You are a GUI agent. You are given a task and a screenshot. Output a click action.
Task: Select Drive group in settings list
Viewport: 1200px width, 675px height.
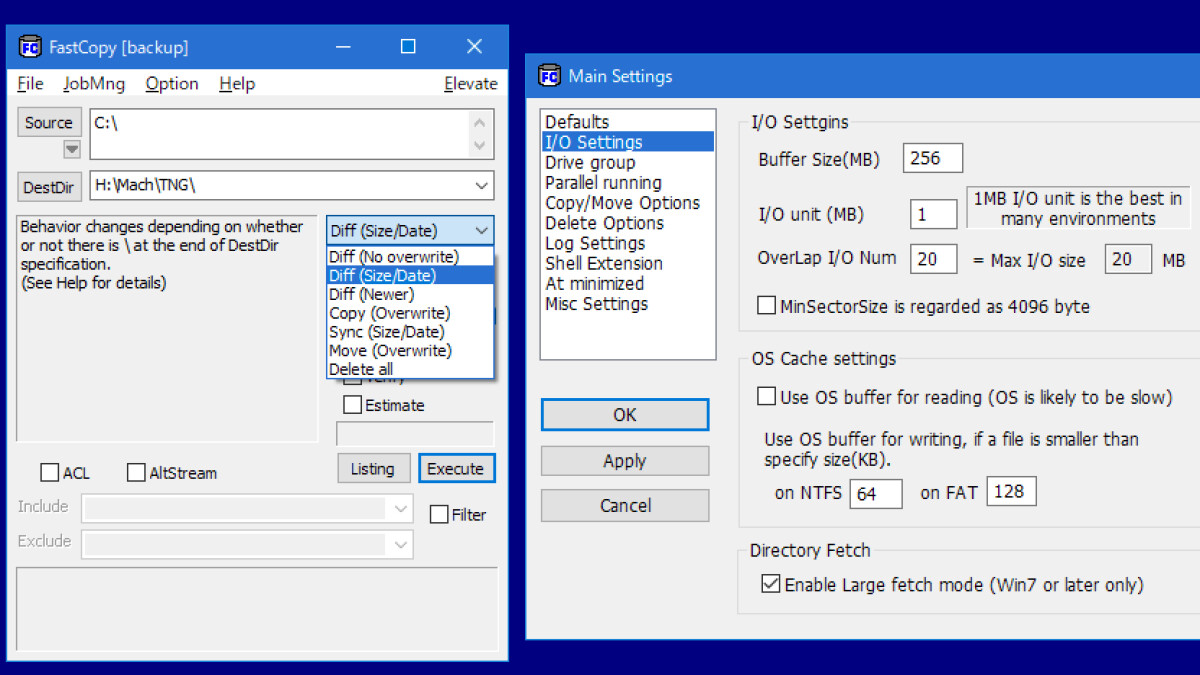click(627, 162)
